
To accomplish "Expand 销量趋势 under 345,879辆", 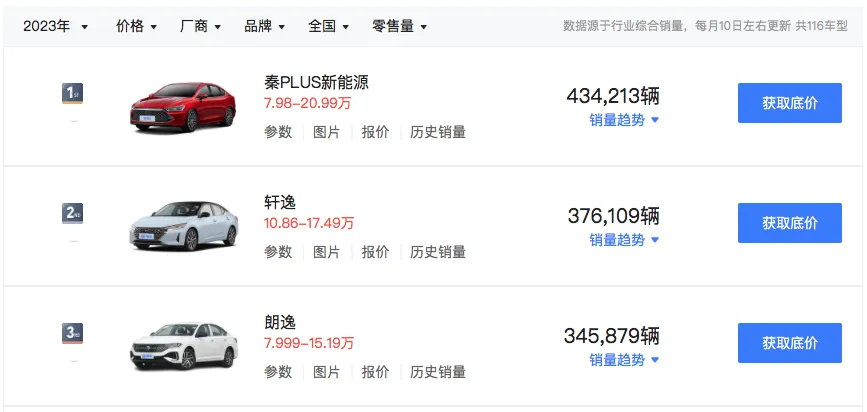I will (x=624, y=360).
